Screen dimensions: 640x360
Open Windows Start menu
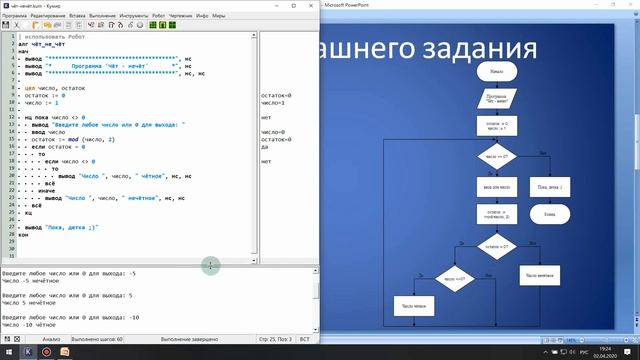point(9,352)
